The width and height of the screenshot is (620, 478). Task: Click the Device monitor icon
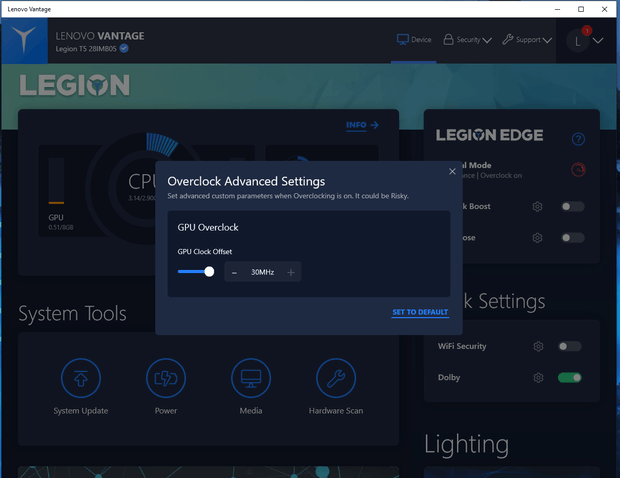pyautogui.click(x=403, y=40)
